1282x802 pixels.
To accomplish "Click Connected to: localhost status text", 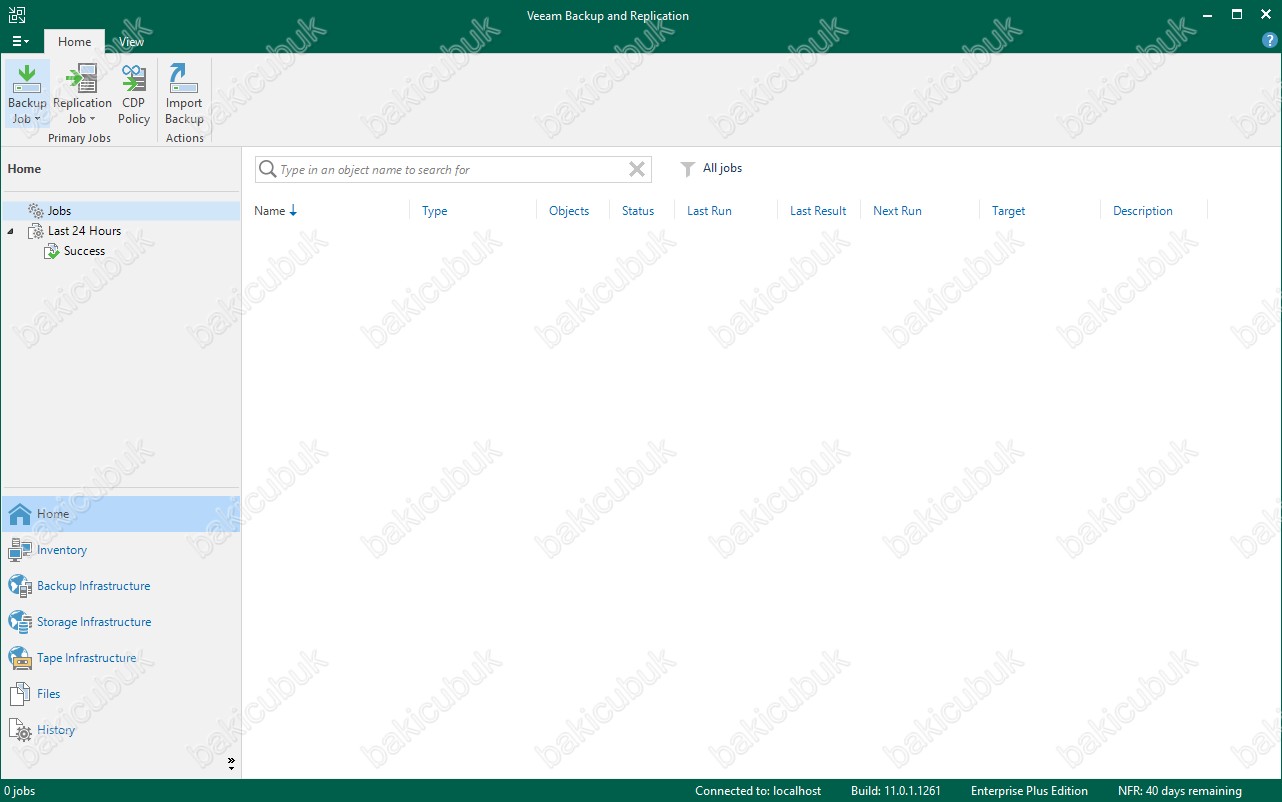I will pos(758,791).
